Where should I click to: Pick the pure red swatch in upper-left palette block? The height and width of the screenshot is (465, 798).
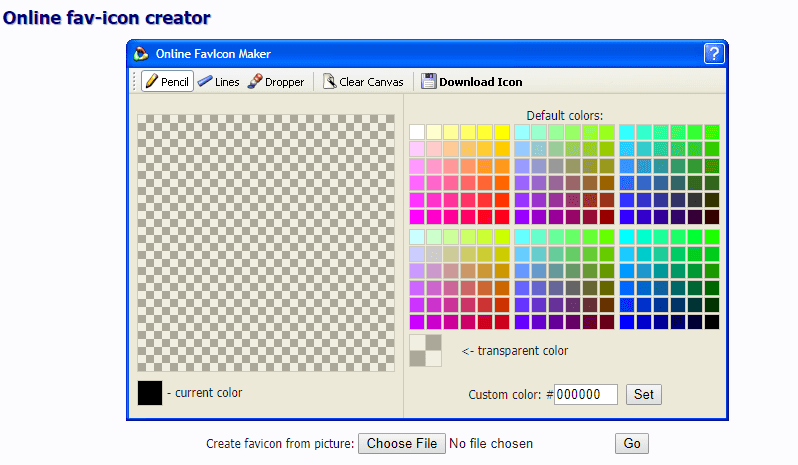(x=502, y=217)
